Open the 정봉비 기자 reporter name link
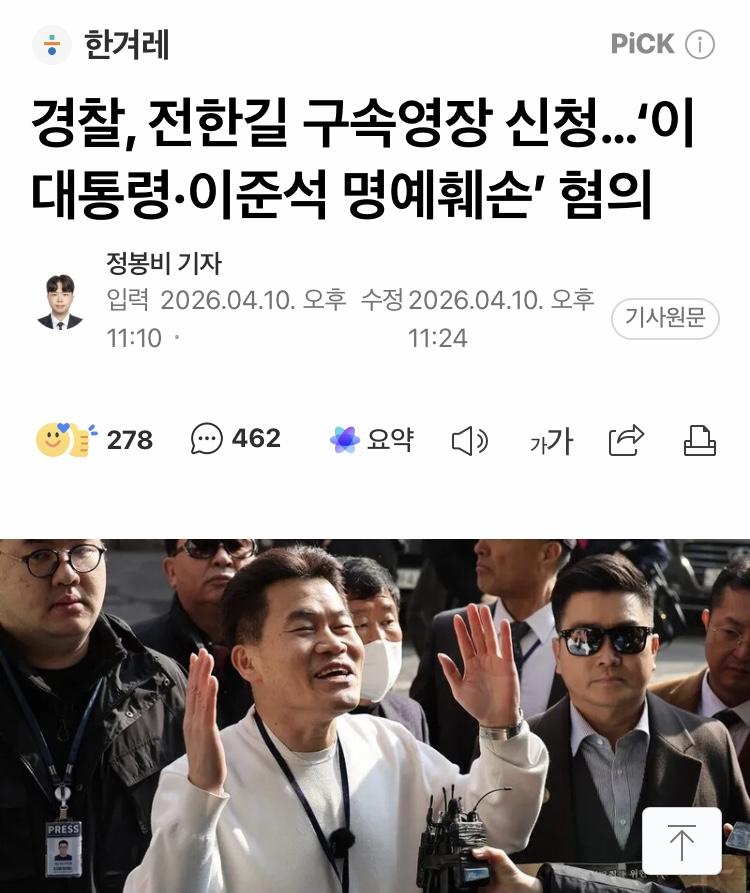This screenshot has height=893, width=750. (x=164, y=263)
